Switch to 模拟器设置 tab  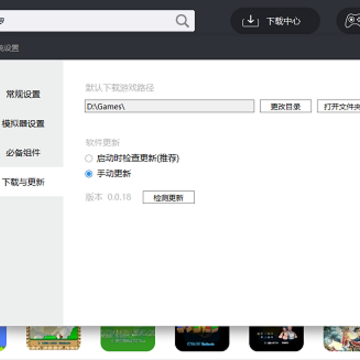(x=23, y=124)
